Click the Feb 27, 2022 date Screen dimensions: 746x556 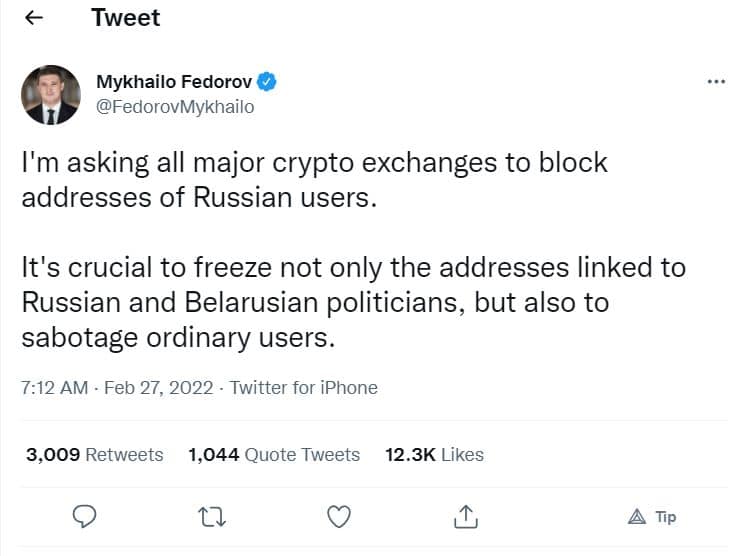[160, 388]
